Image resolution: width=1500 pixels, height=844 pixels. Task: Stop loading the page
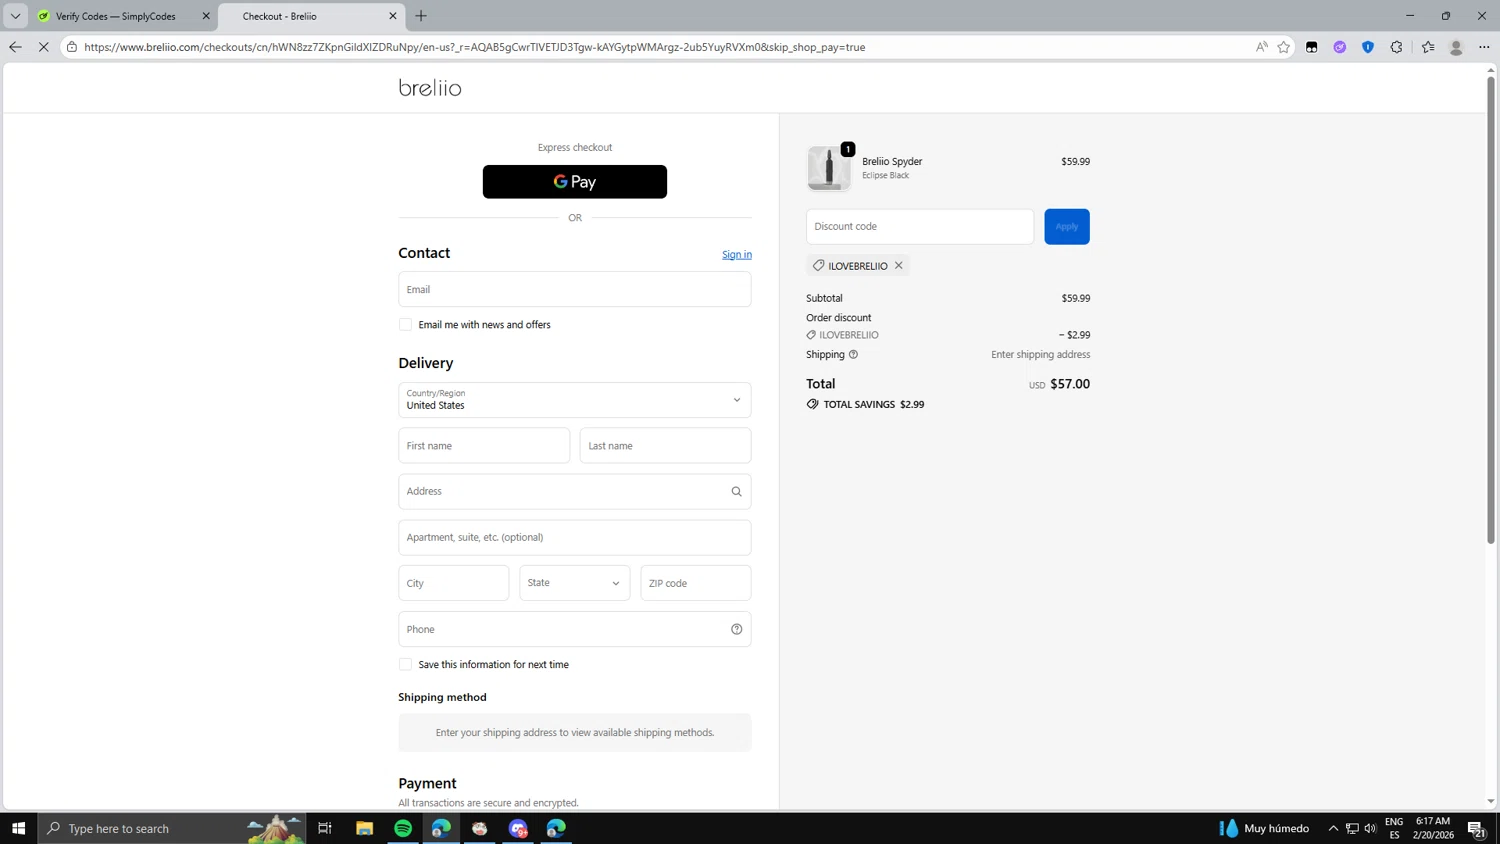pyautogui.click(x=43, y=47)
